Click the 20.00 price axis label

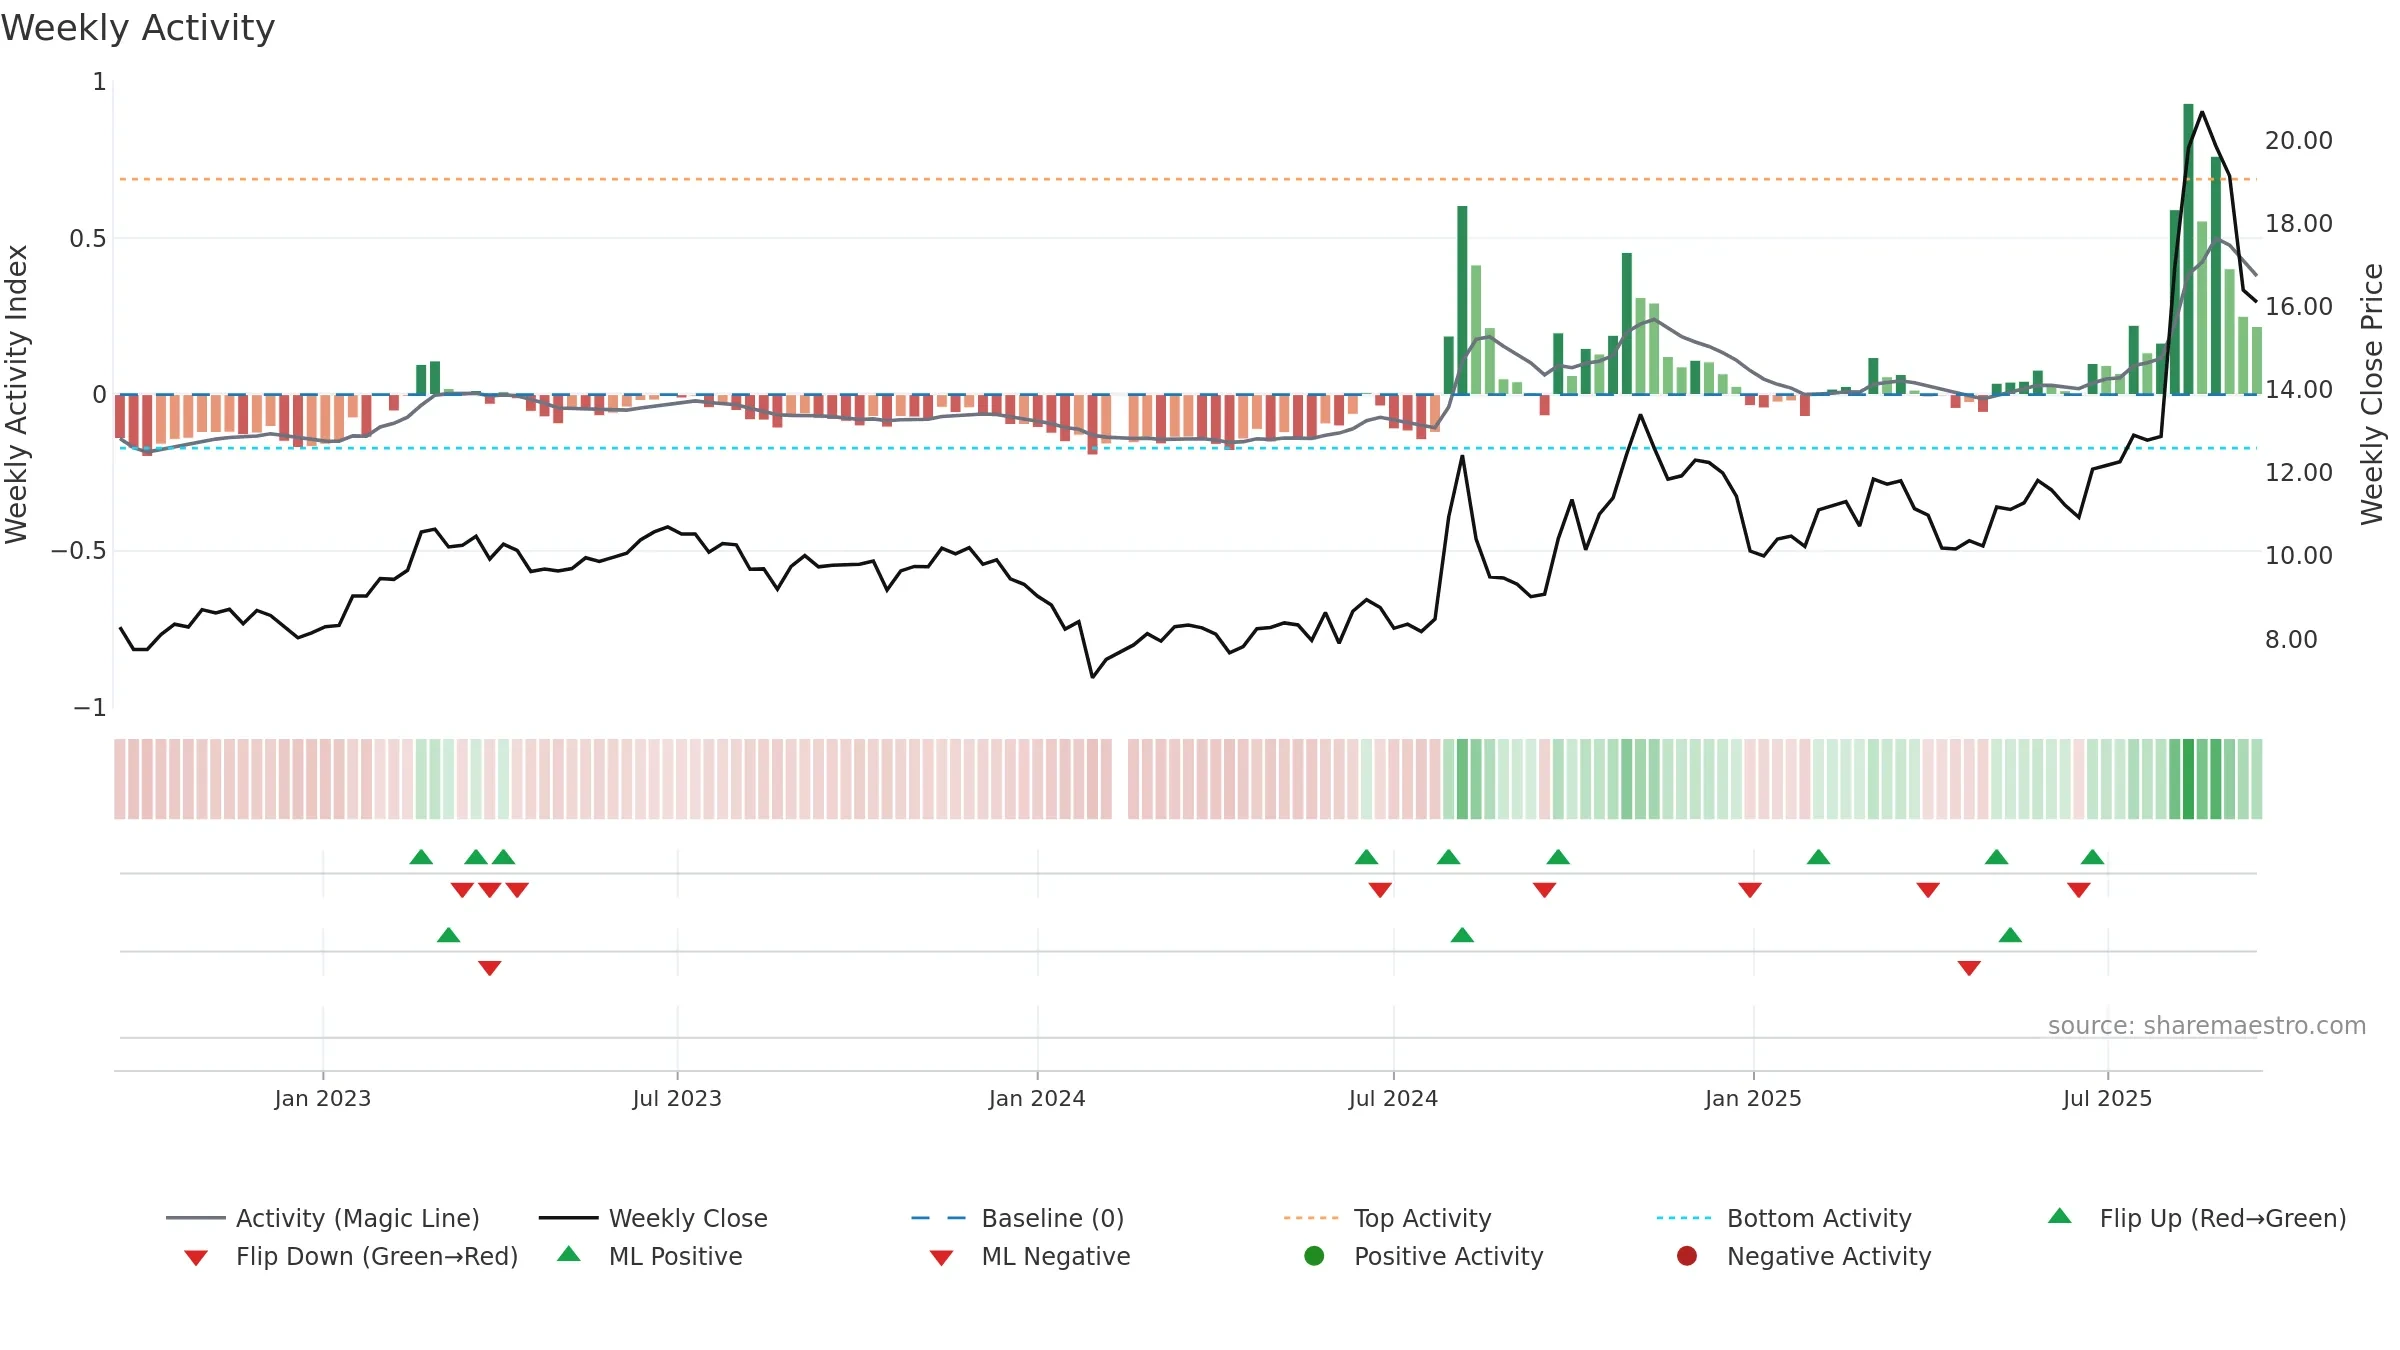(2299, 141)
